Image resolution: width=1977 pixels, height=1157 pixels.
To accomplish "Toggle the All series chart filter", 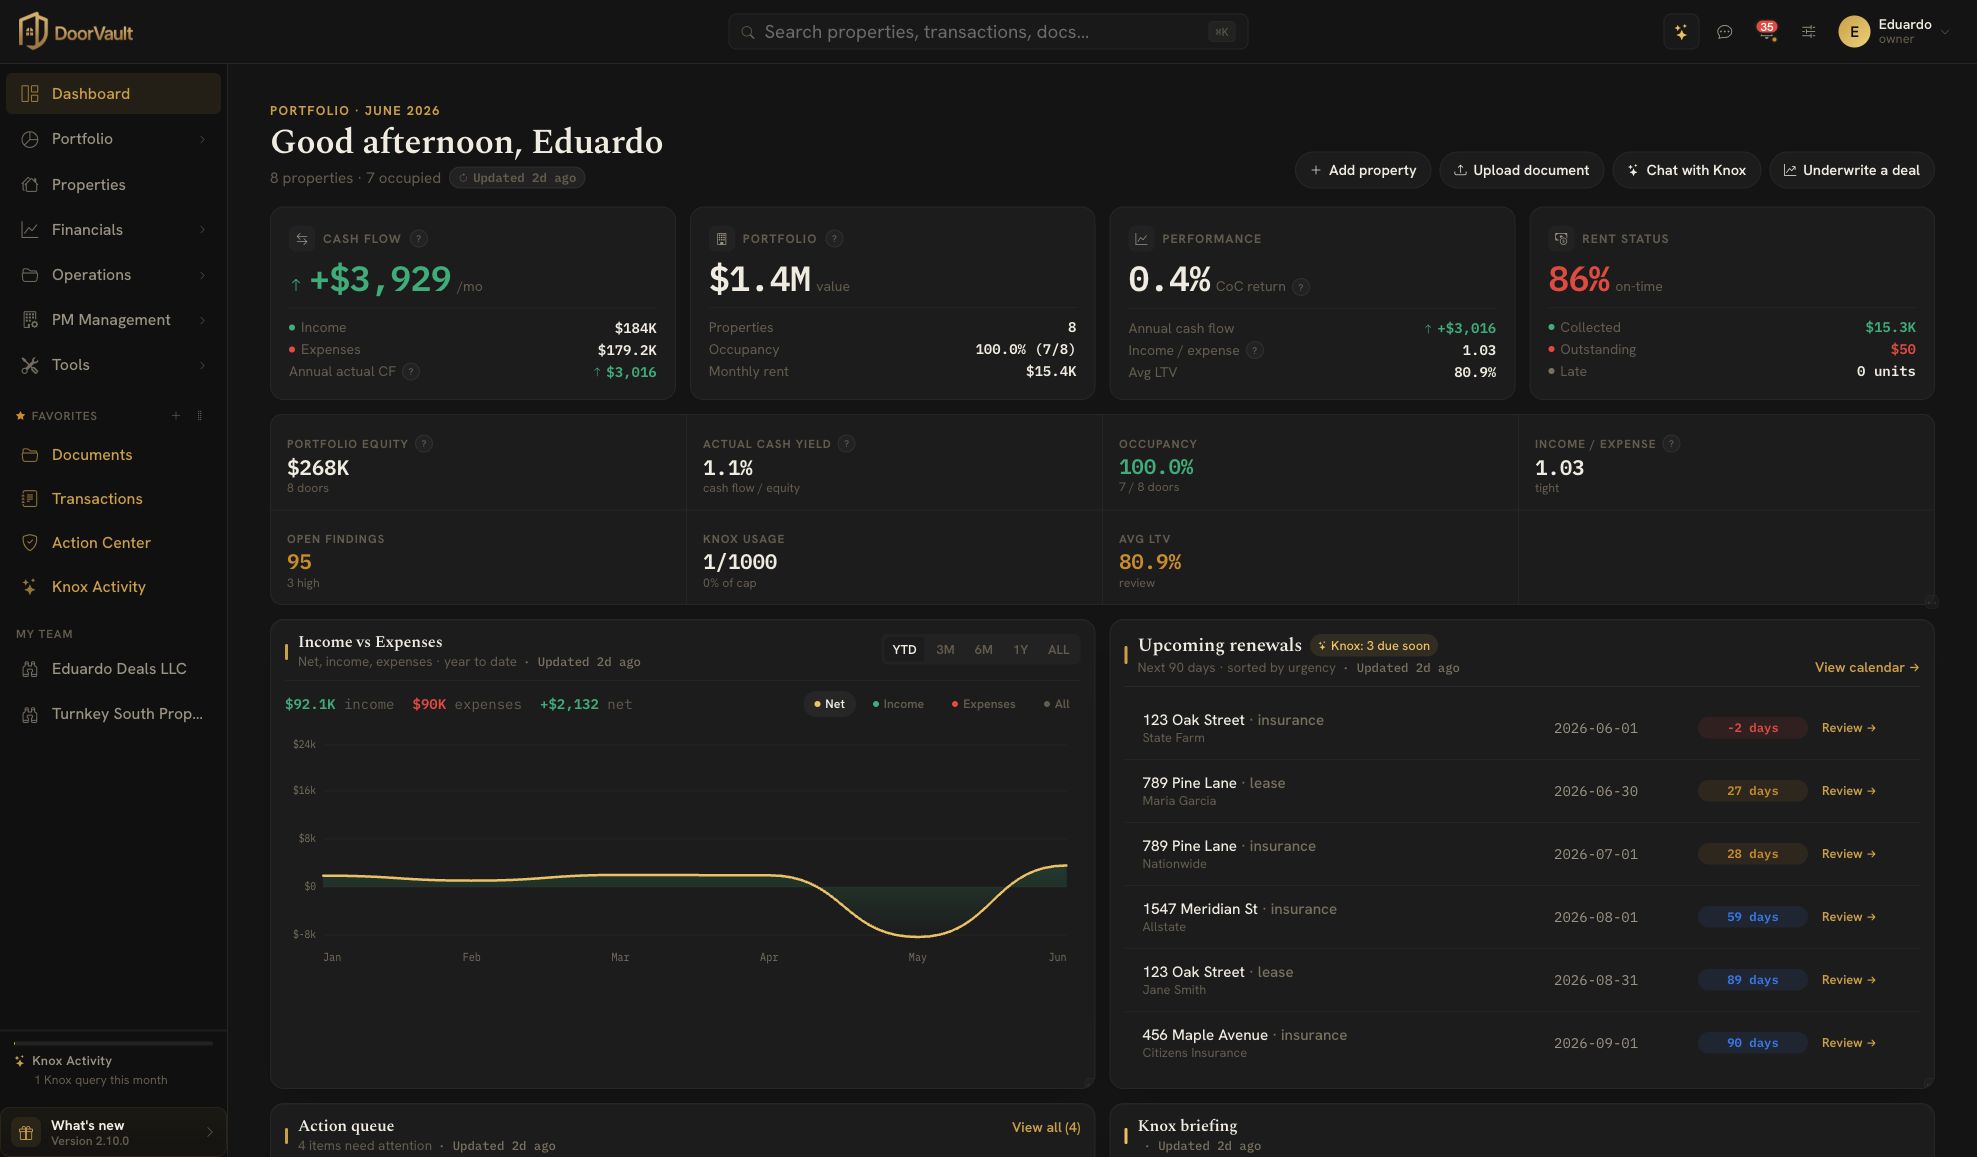I will [1056, 704].
